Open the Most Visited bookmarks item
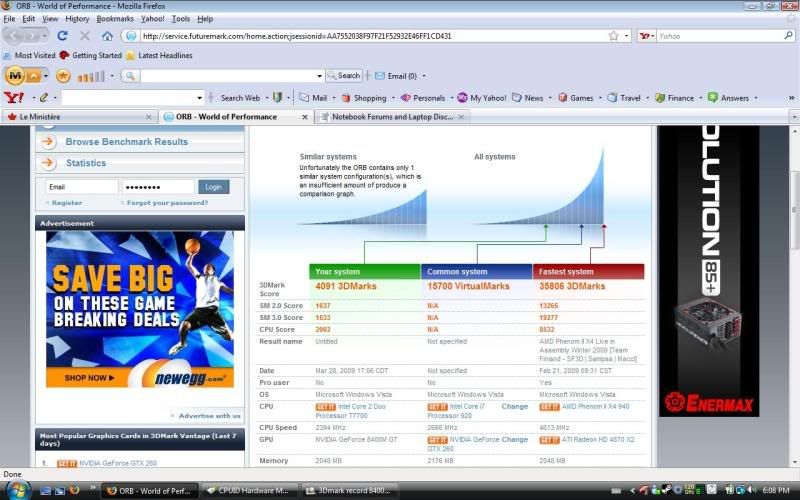Screen dimensions: 800x500 point(30,55)
